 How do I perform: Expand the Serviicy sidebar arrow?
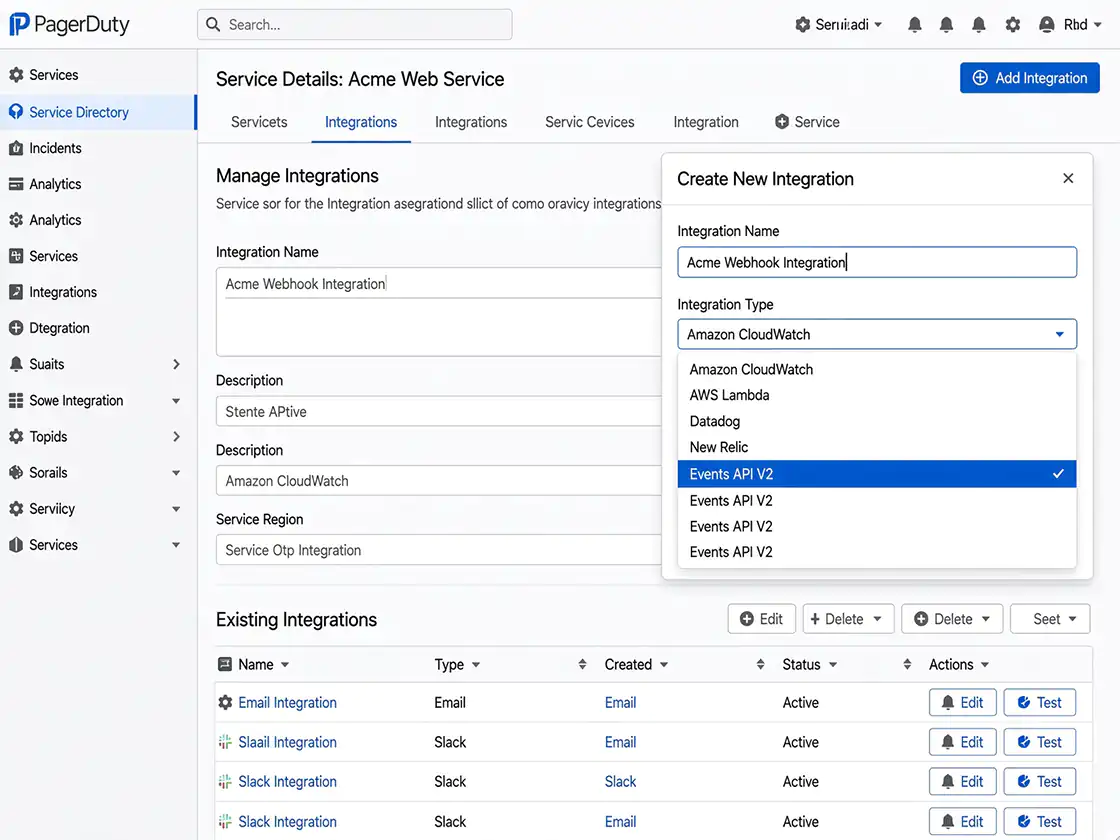tap(176, 509)
